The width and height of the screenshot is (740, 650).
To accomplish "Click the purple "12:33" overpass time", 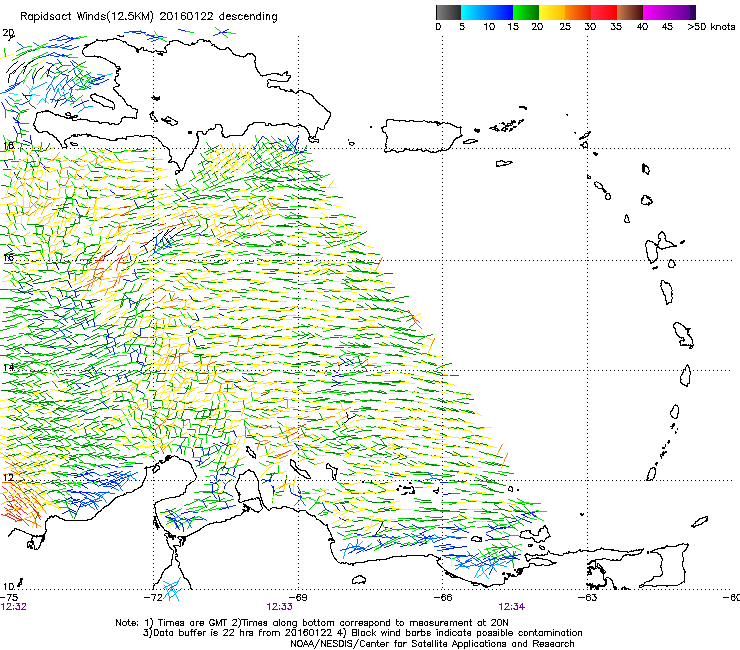I will [280, 607].
